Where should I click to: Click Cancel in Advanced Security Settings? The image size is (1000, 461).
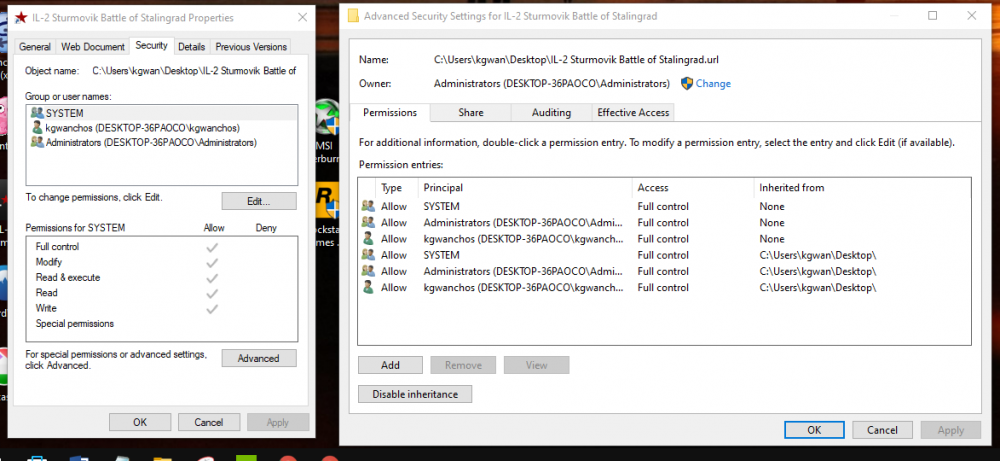pos(882,430)
